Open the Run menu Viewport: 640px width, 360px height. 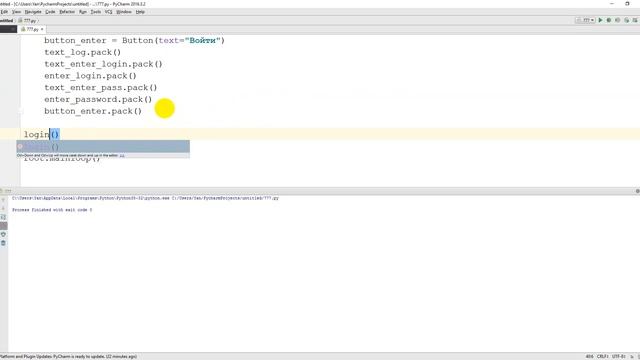point(83,12)
